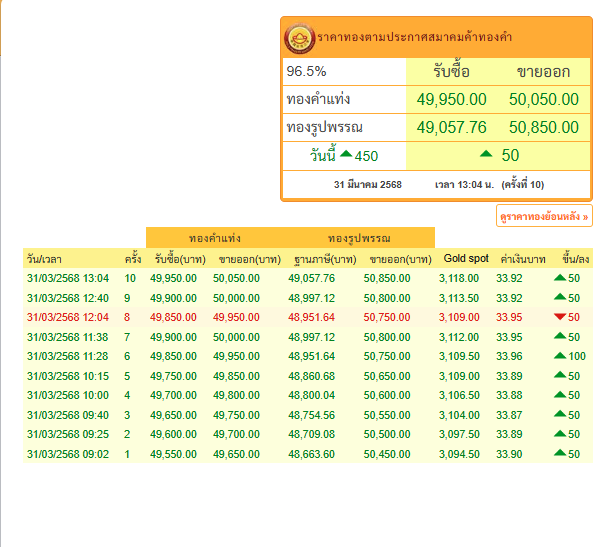This screenshot has height=547, width=613.
Task: Click gold spot value 3,104.00
Action: coord(459,415)
